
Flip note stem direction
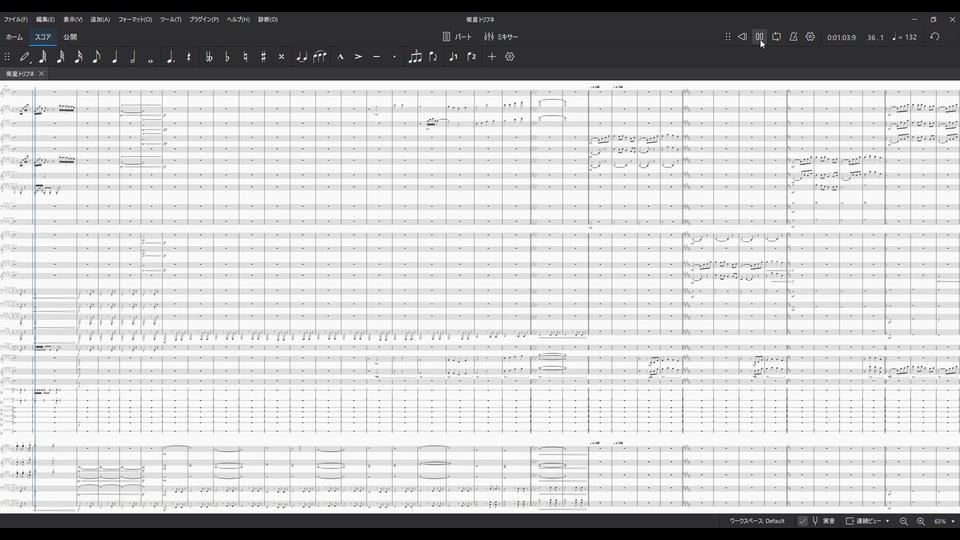pos(433,57)
